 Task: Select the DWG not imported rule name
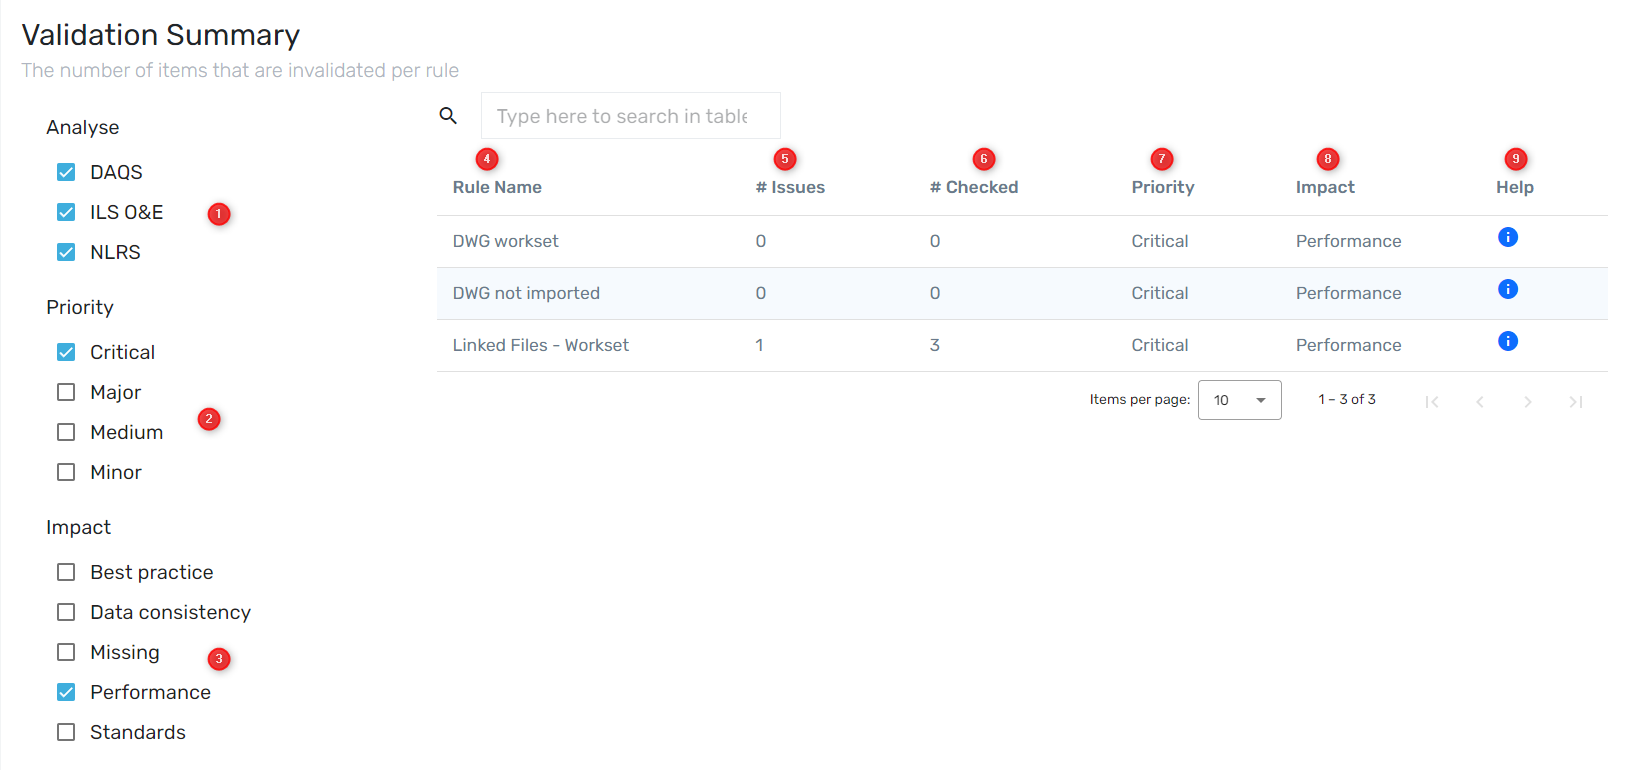coord(526,293)
